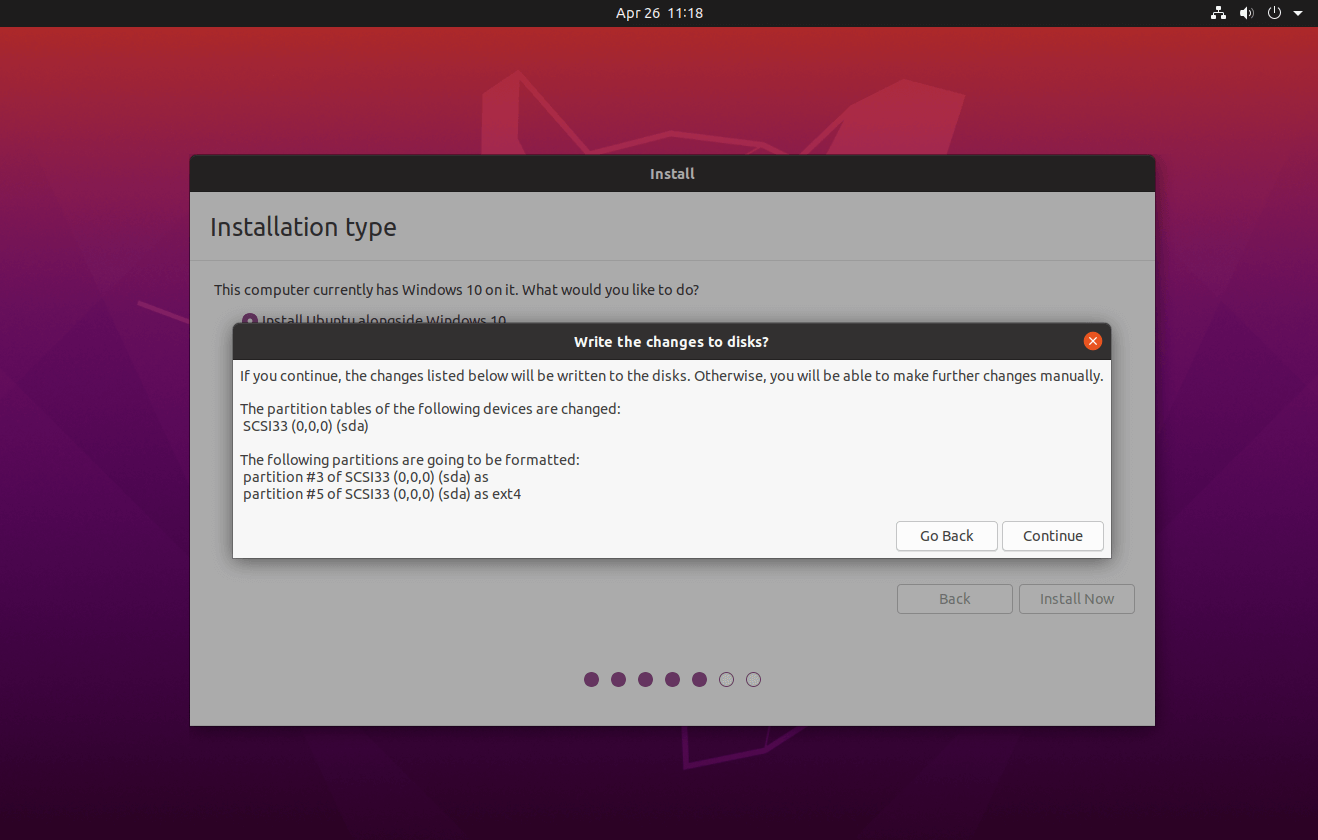Select Install Ubuntu alongside Windows 10 radio

click(250, 320)
